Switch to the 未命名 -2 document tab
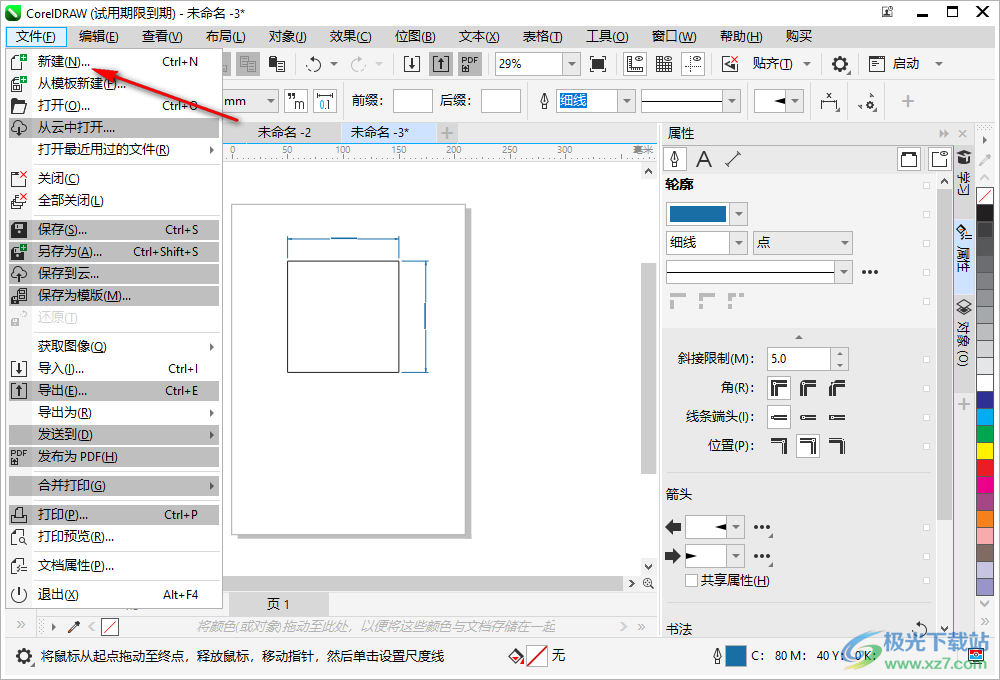This screenshot has width=1000, height=680. (284, 133)
